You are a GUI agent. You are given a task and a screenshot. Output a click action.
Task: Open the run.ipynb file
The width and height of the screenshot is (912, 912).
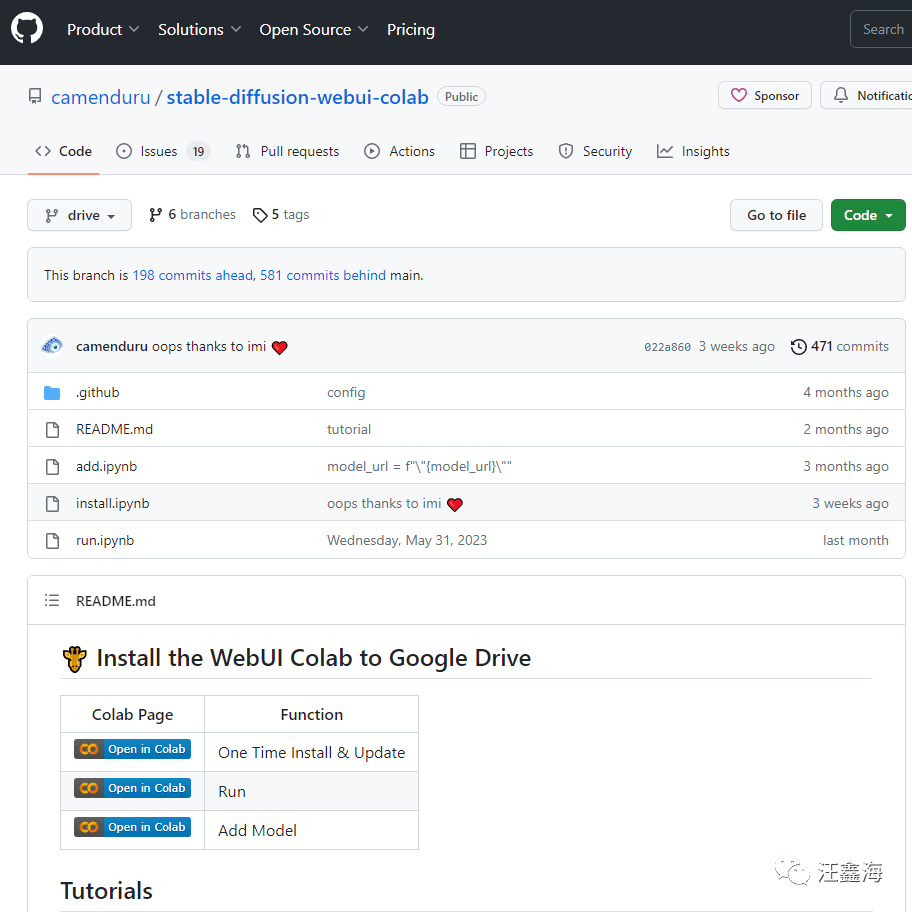pos(105,540)
